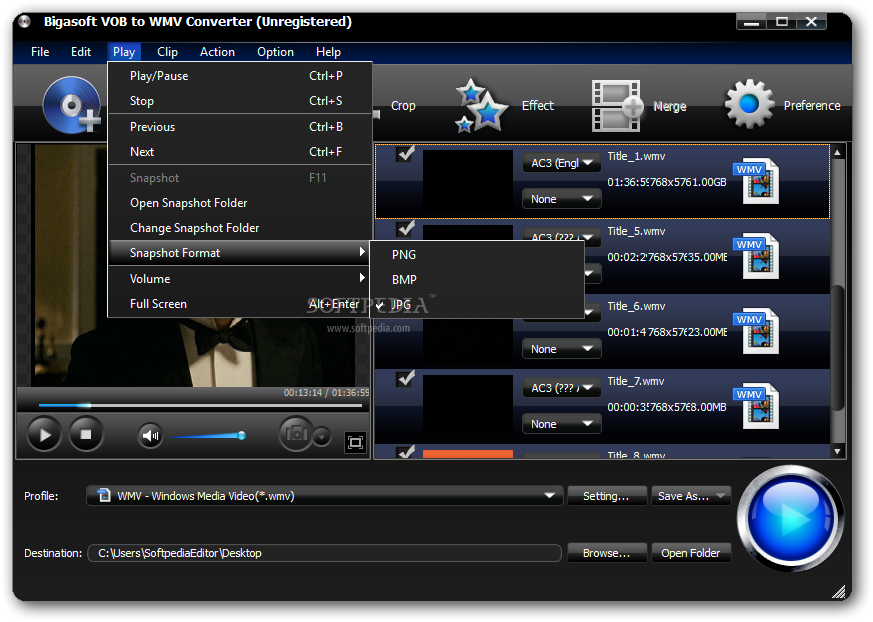Click the Setting... button
Viewport: 873px width, 622px height.
[x=606, y=496]
